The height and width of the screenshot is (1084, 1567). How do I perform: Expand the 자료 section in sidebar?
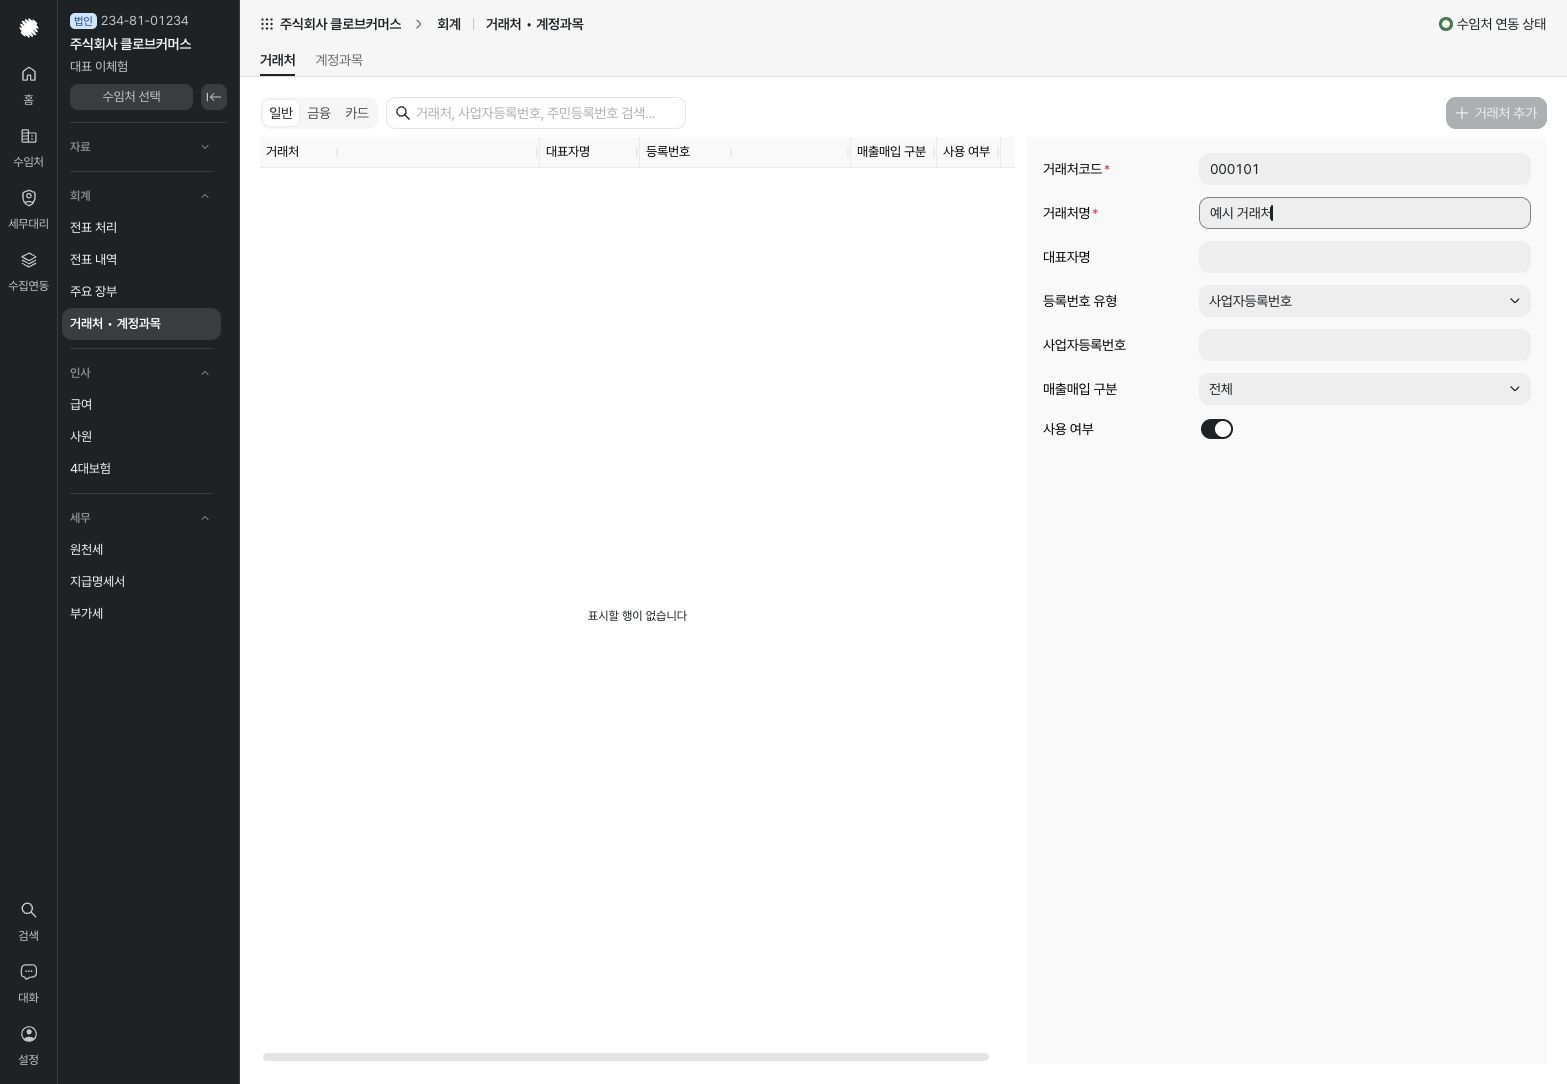[x=141, y=147]
